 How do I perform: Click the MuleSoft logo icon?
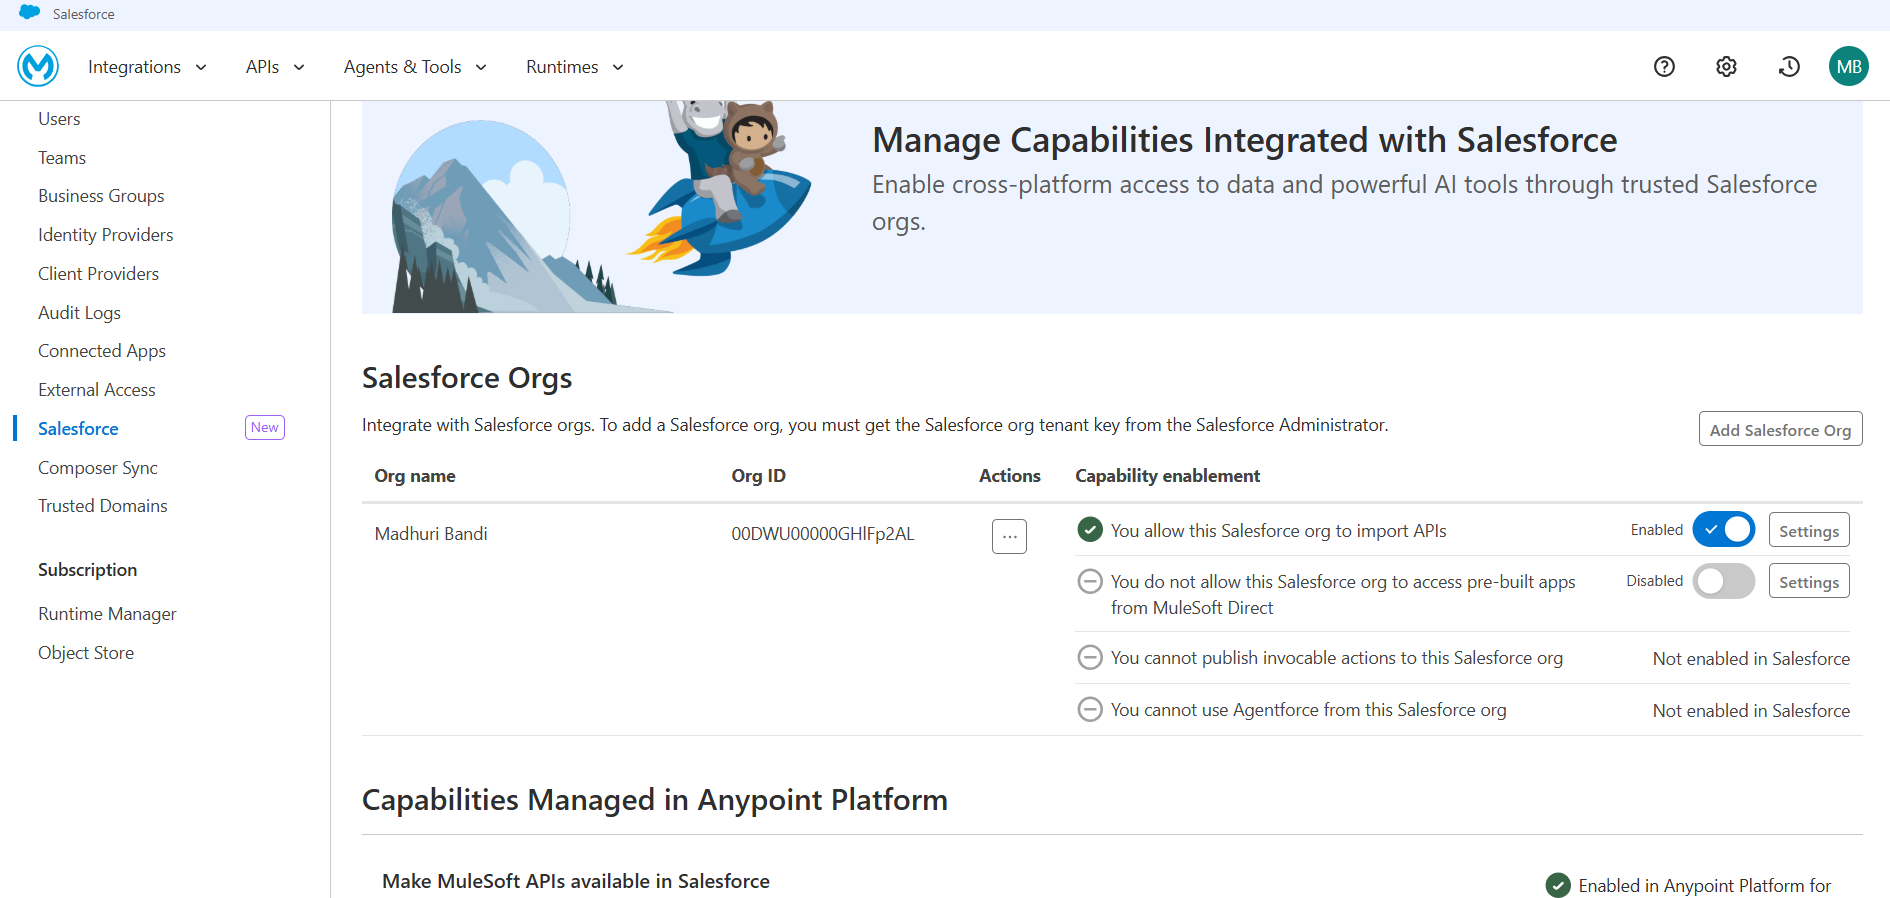[38, 66]
